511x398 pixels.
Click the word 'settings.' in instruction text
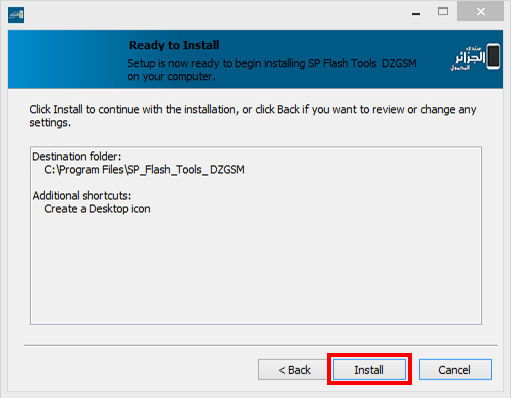(x=50, y=123)
